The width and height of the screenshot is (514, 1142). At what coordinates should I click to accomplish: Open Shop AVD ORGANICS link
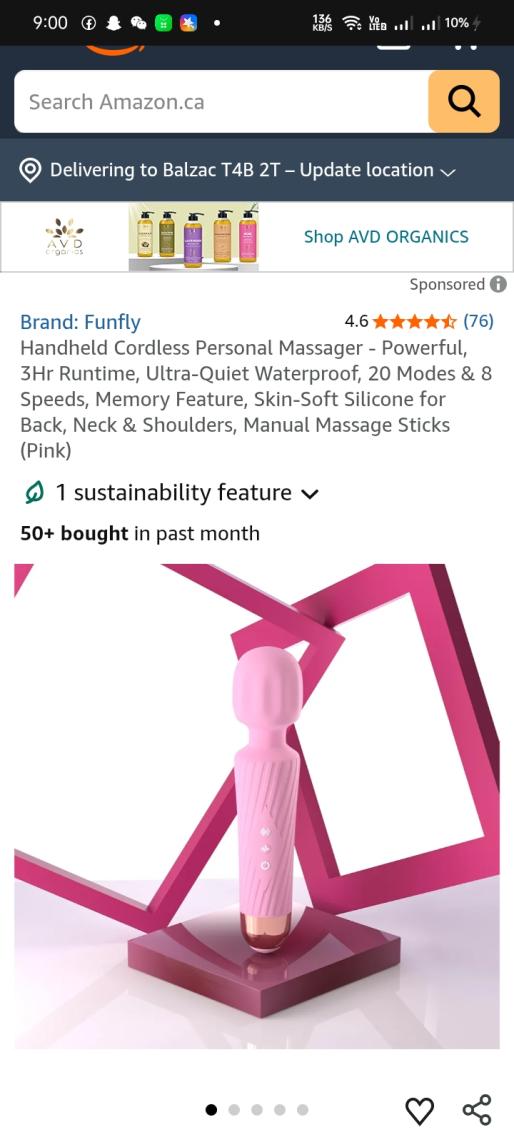[386, 237]
